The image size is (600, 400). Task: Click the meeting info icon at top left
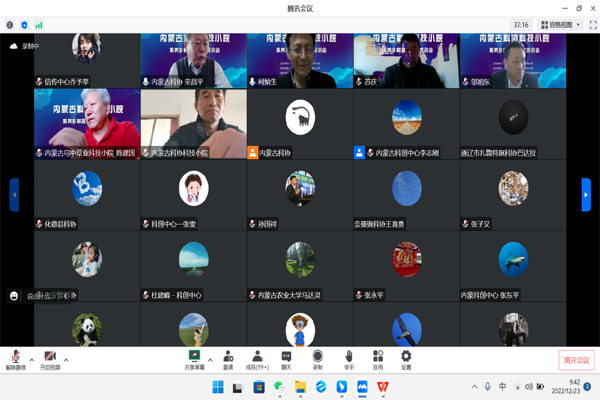(x=10, y=25)
